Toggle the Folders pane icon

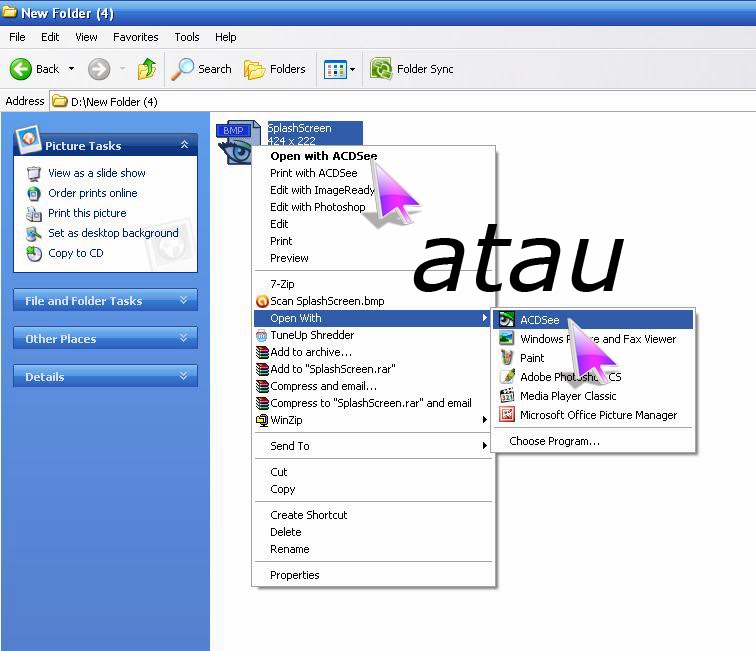(x=255, y=69)
